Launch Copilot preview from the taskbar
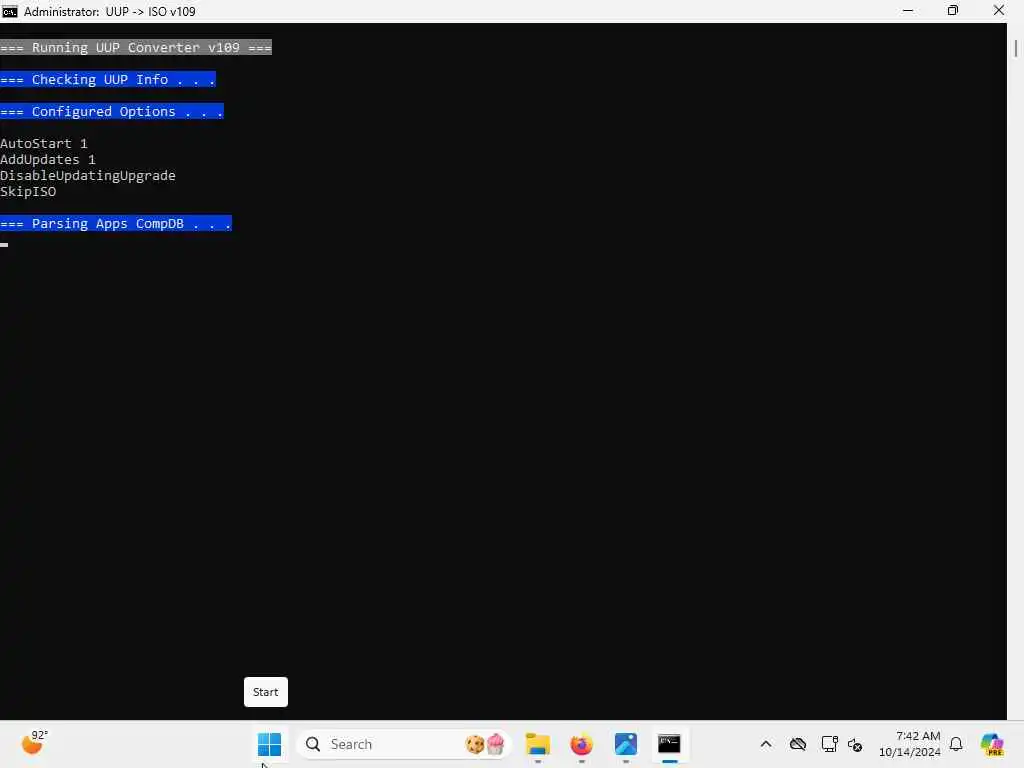The height and width of the screenshot is (768, 1024). [992, 744]
